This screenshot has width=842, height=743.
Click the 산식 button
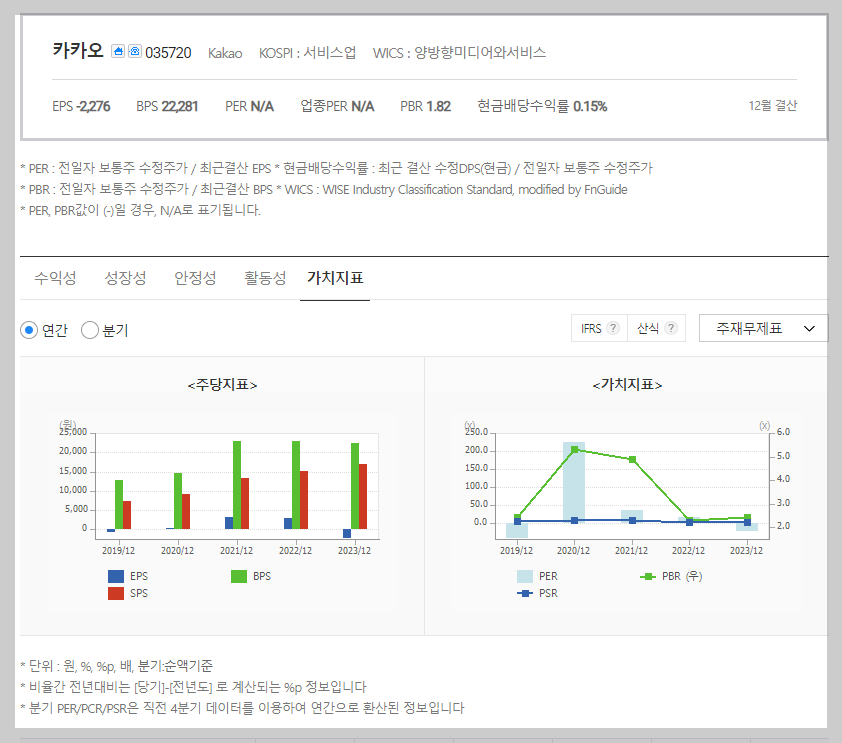(x=656, y=328)
